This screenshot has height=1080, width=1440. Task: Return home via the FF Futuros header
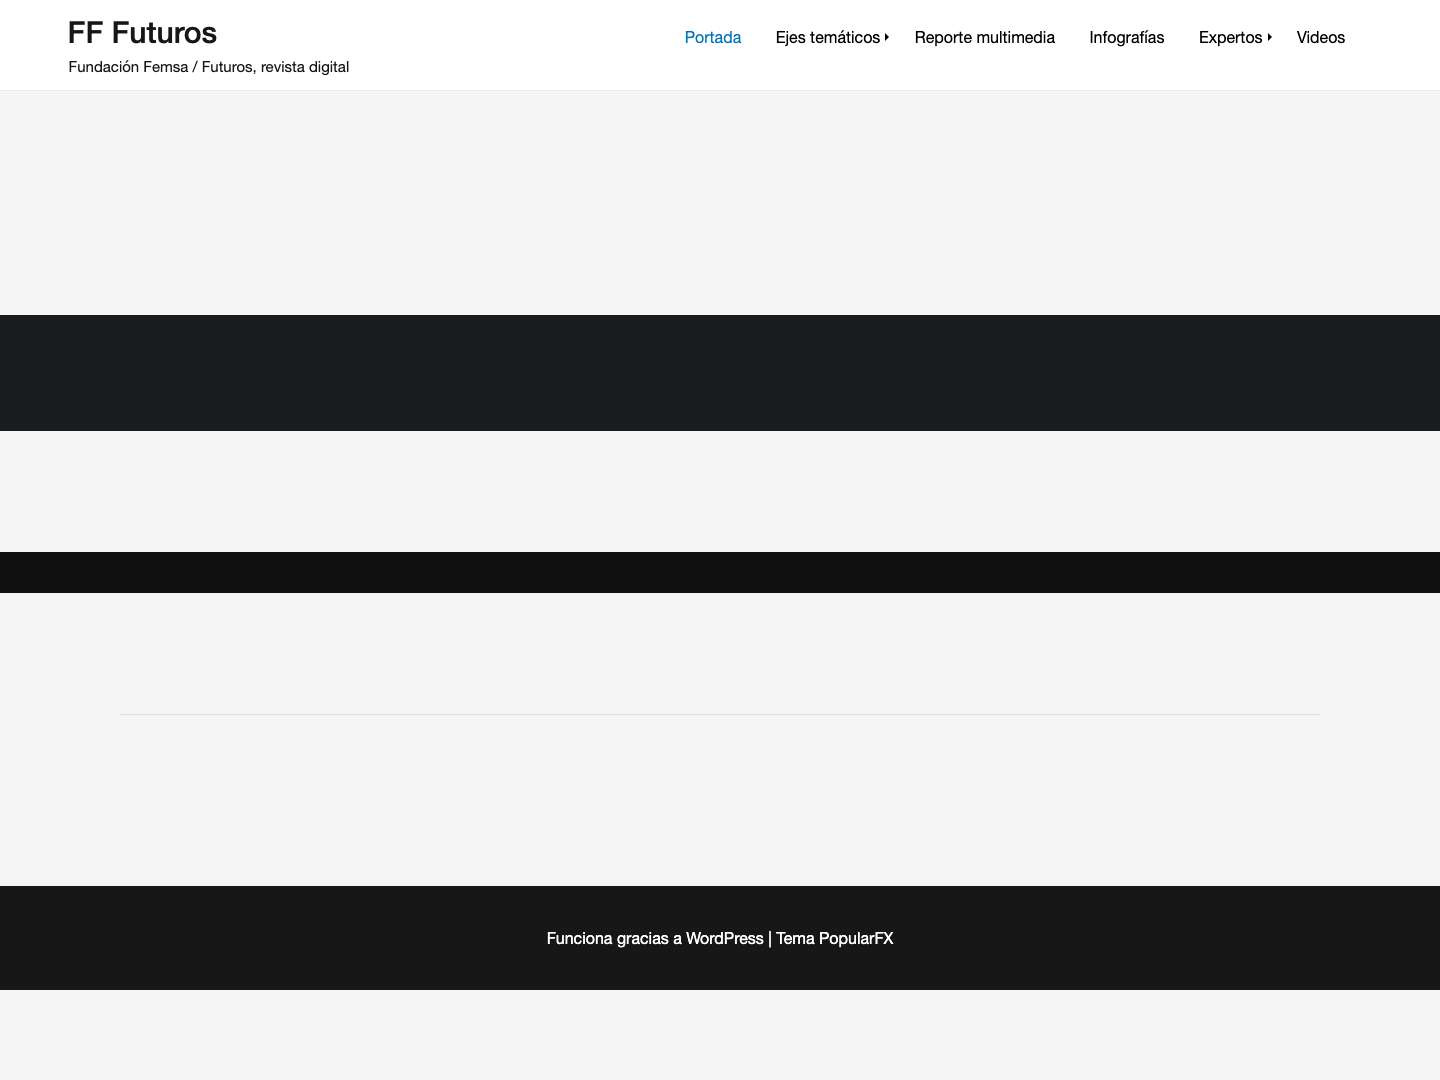pos(142,33)
